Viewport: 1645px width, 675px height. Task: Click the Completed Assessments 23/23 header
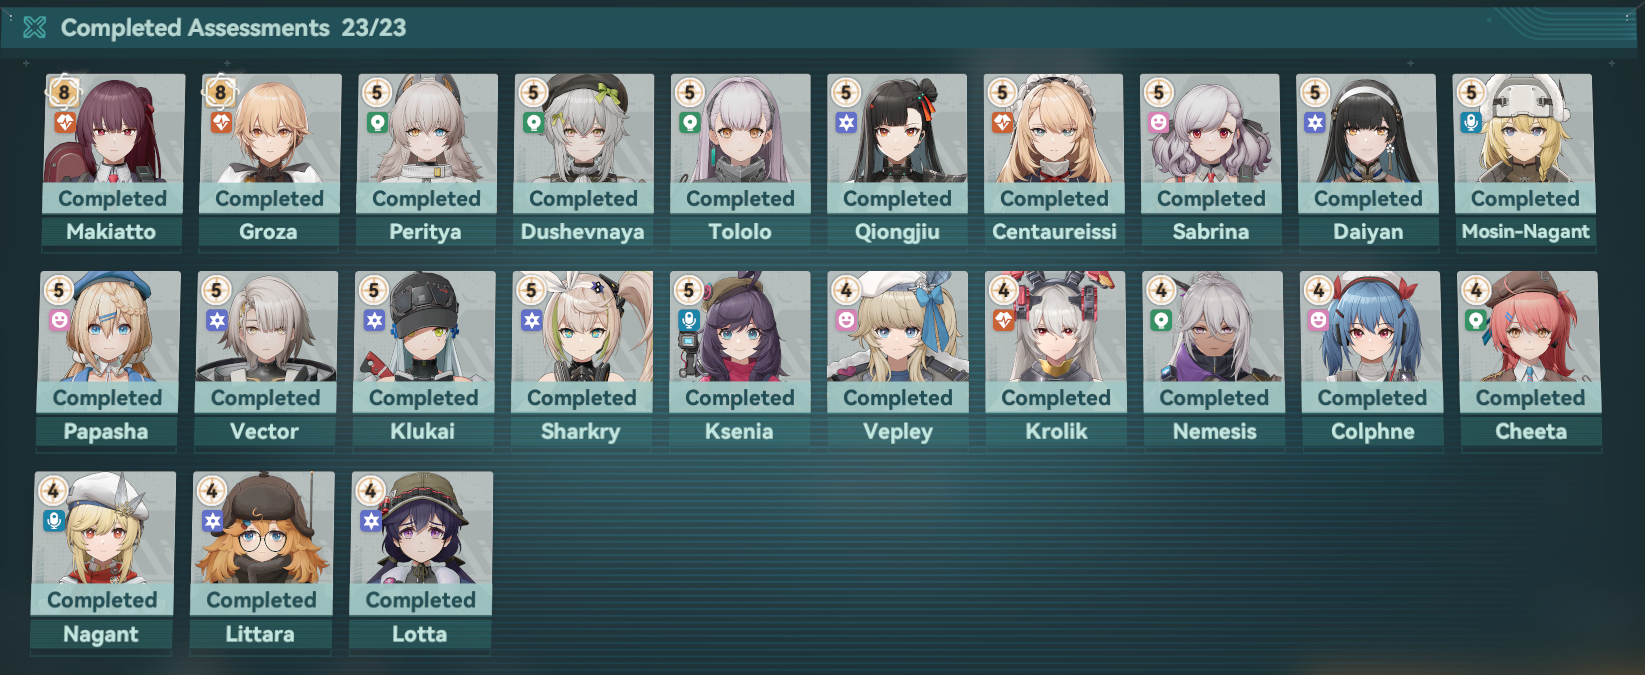point(233,28)
